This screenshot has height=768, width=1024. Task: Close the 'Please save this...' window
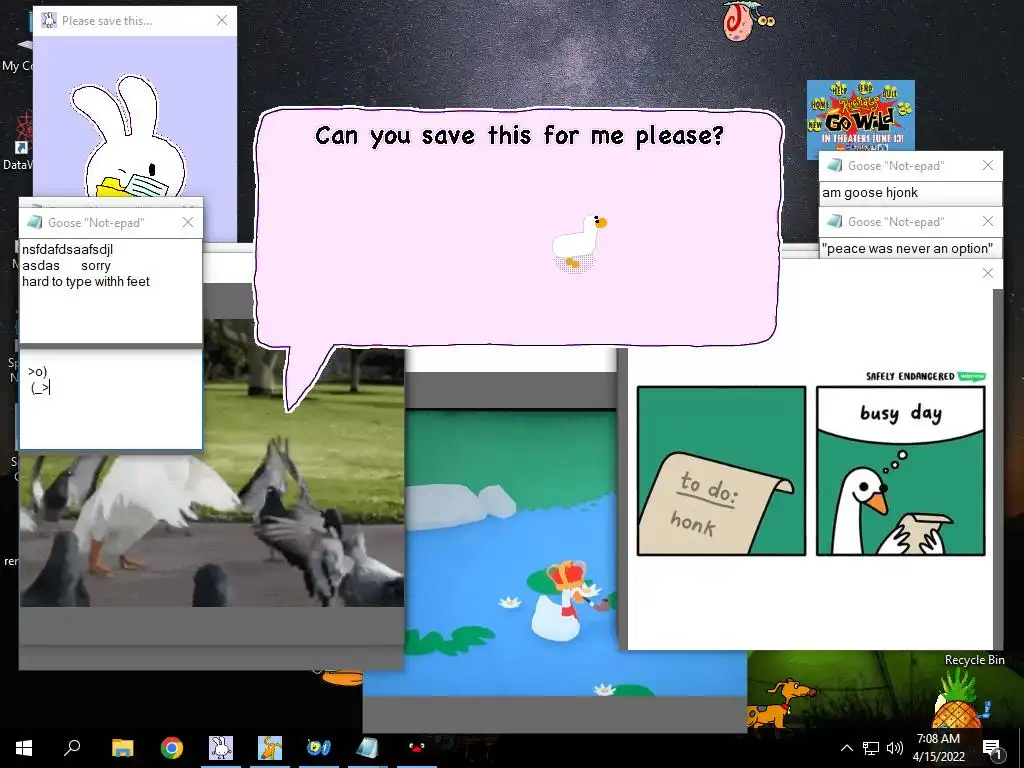click(222, 20)
